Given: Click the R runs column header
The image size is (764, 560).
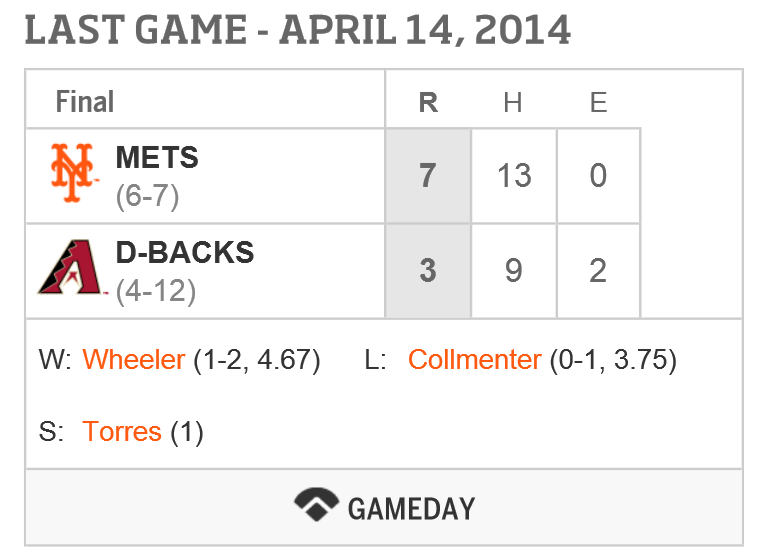Looking at the screenshot, I should coord(428,102).
